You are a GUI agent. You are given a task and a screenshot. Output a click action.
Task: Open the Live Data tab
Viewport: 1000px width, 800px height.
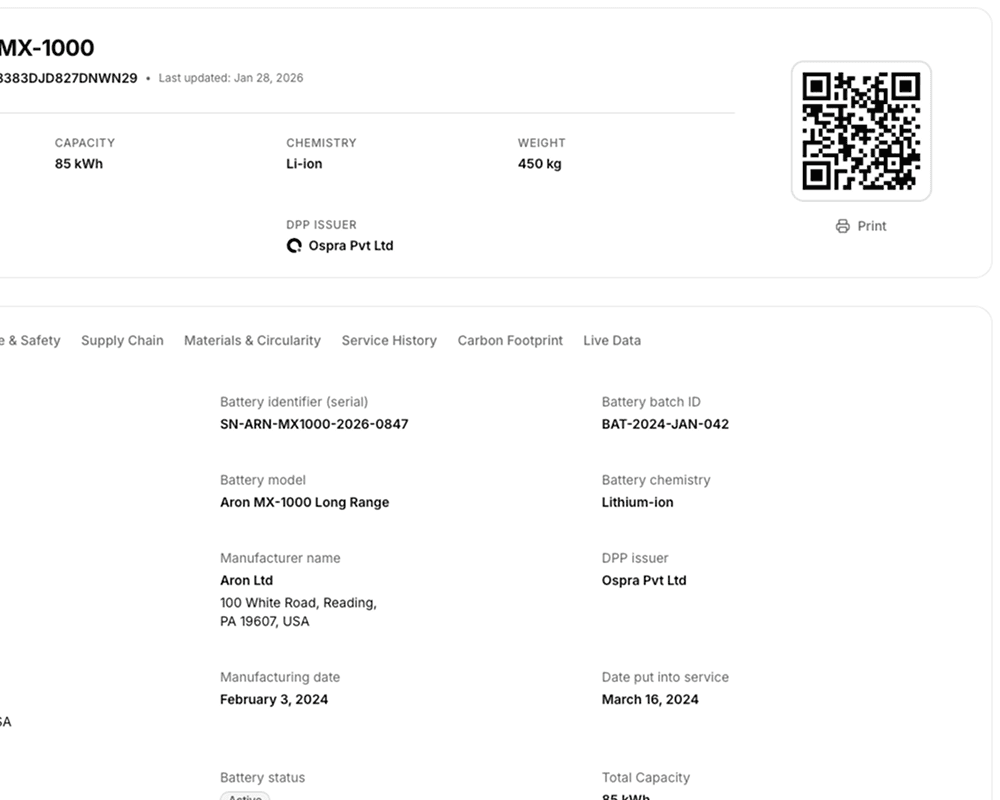(x=612, y=340)
